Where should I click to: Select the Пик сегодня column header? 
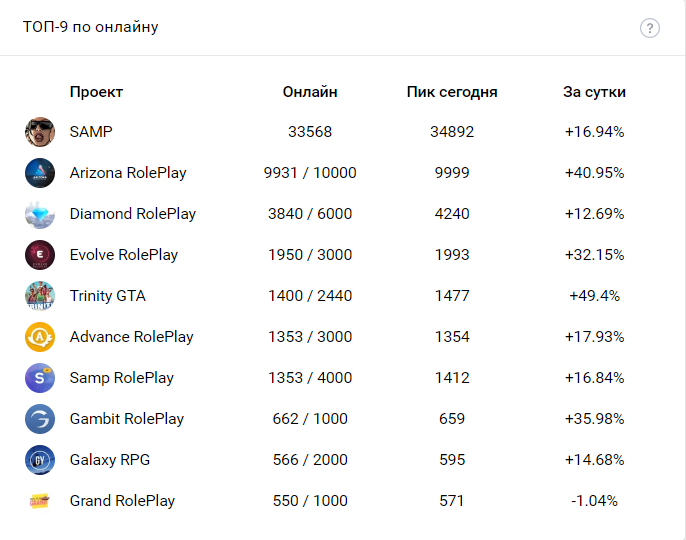[x=452, y=92]
